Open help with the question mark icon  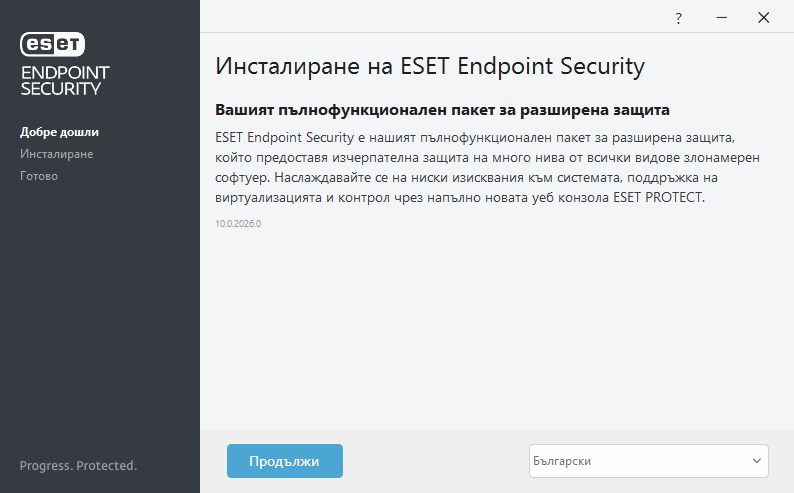(679, 18)
